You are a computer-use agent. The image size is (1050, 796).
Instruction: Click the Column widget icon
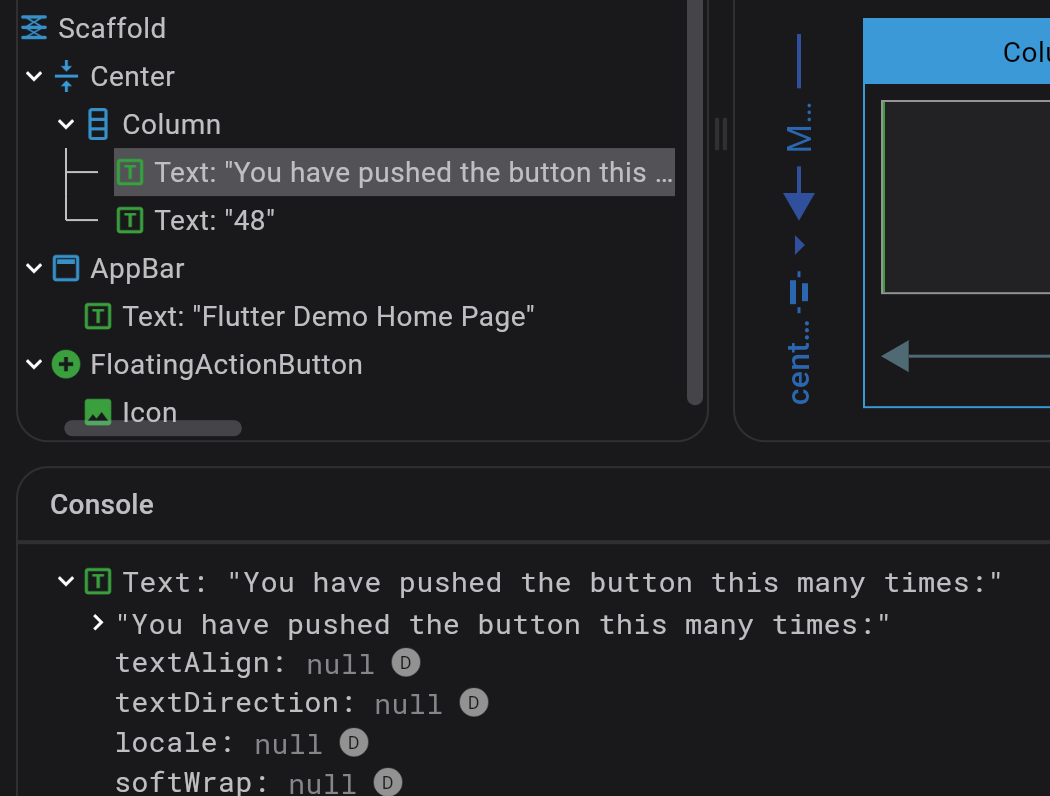tap(96, 124)
